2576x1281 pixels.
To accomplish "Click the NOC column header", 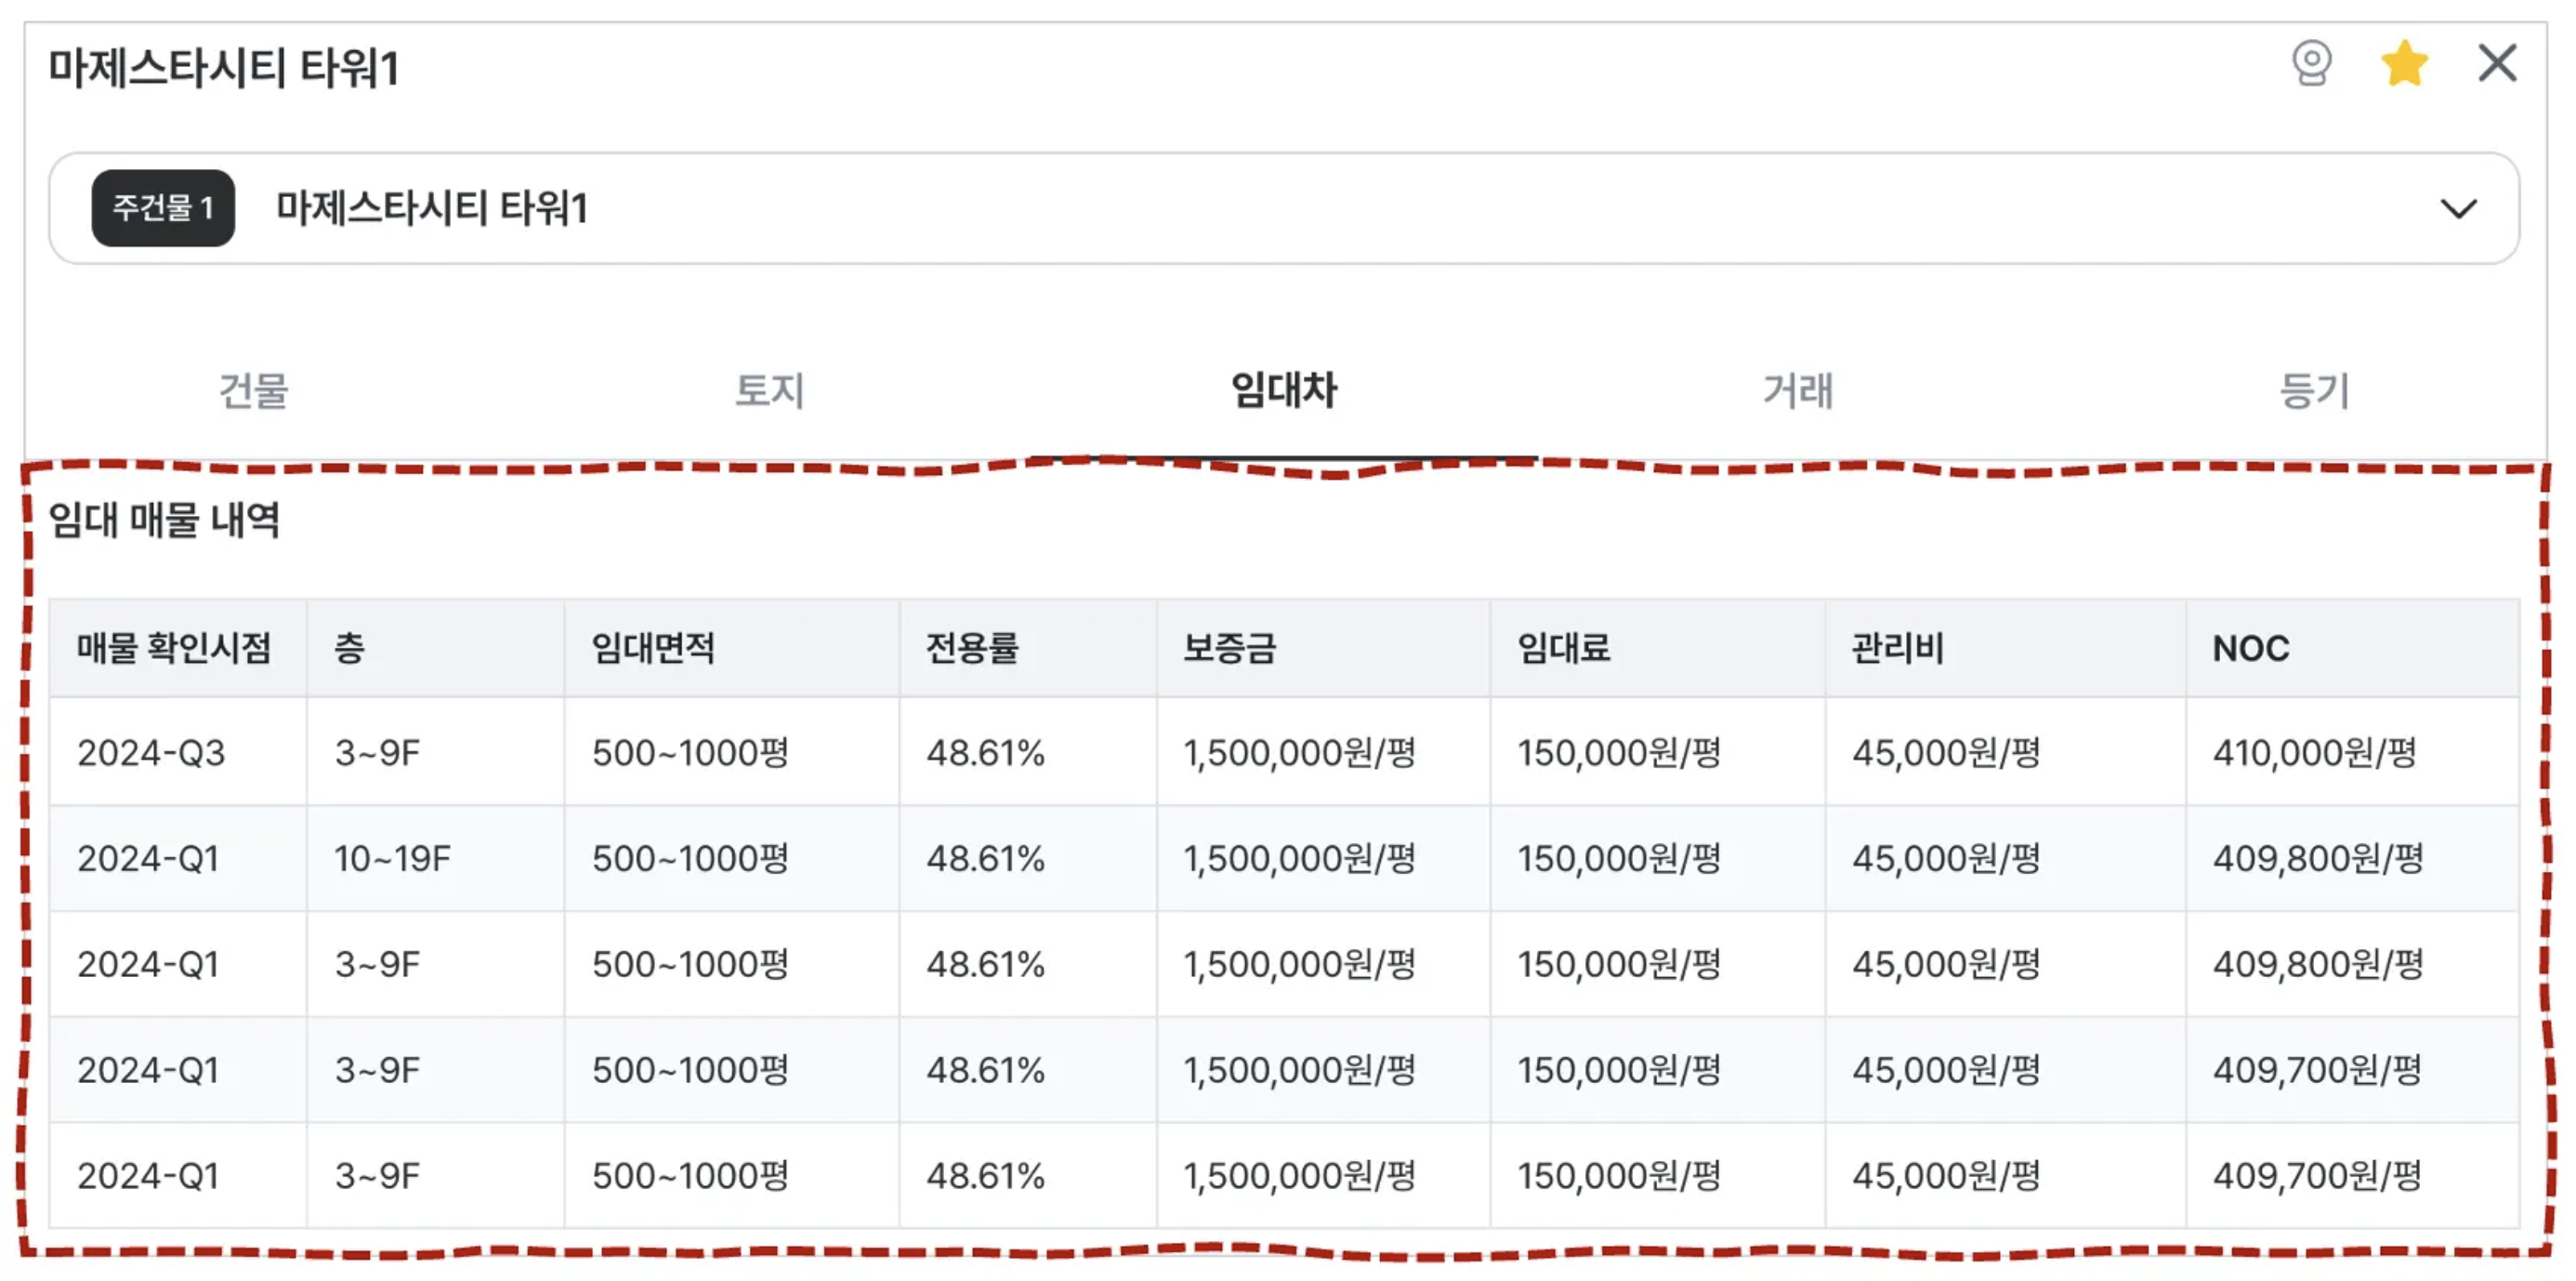I will (x=2250, y=648).
